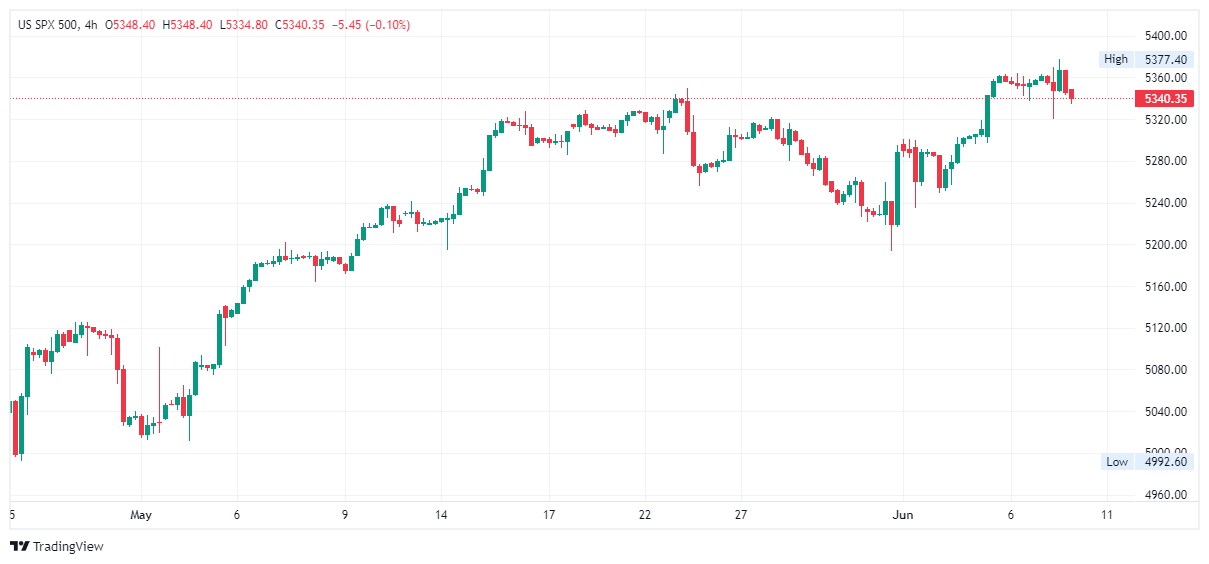The image size is (1209, 564).
Task: Click the red current price tag on axis
Action: 1166,98
